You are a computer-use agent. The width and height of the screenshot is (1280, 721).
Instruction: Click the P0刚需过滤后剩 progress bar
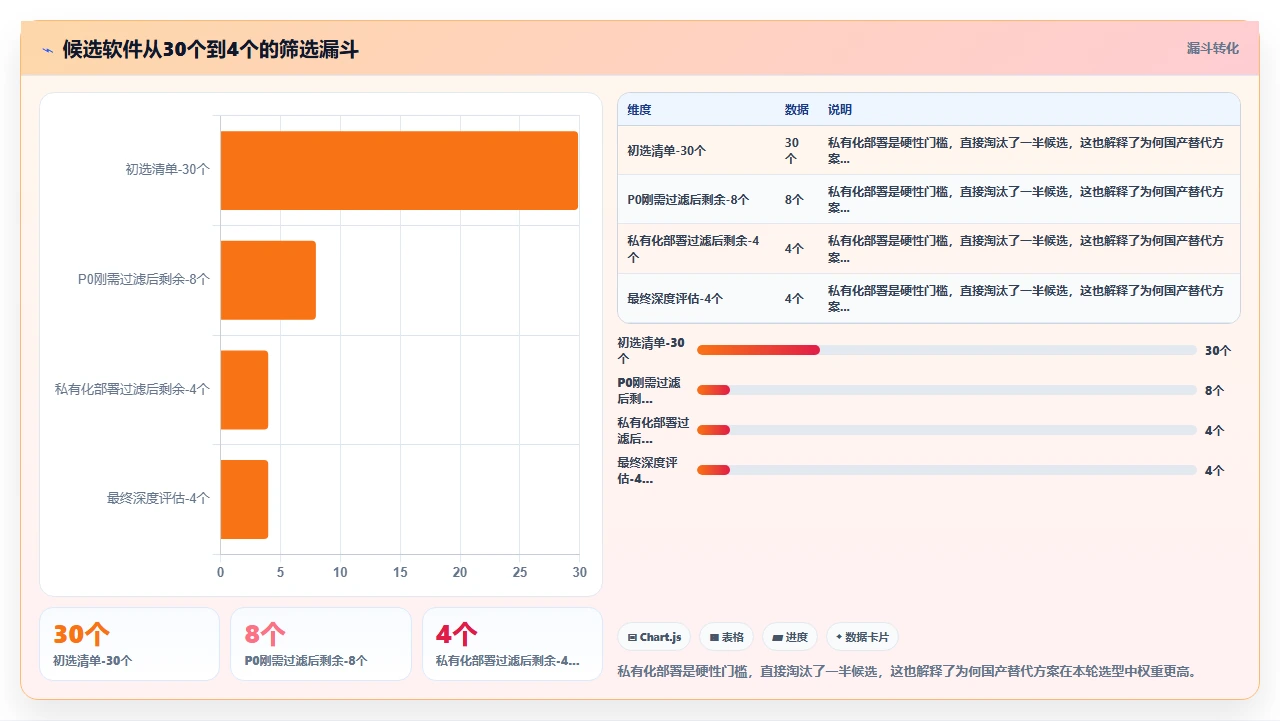946,390
